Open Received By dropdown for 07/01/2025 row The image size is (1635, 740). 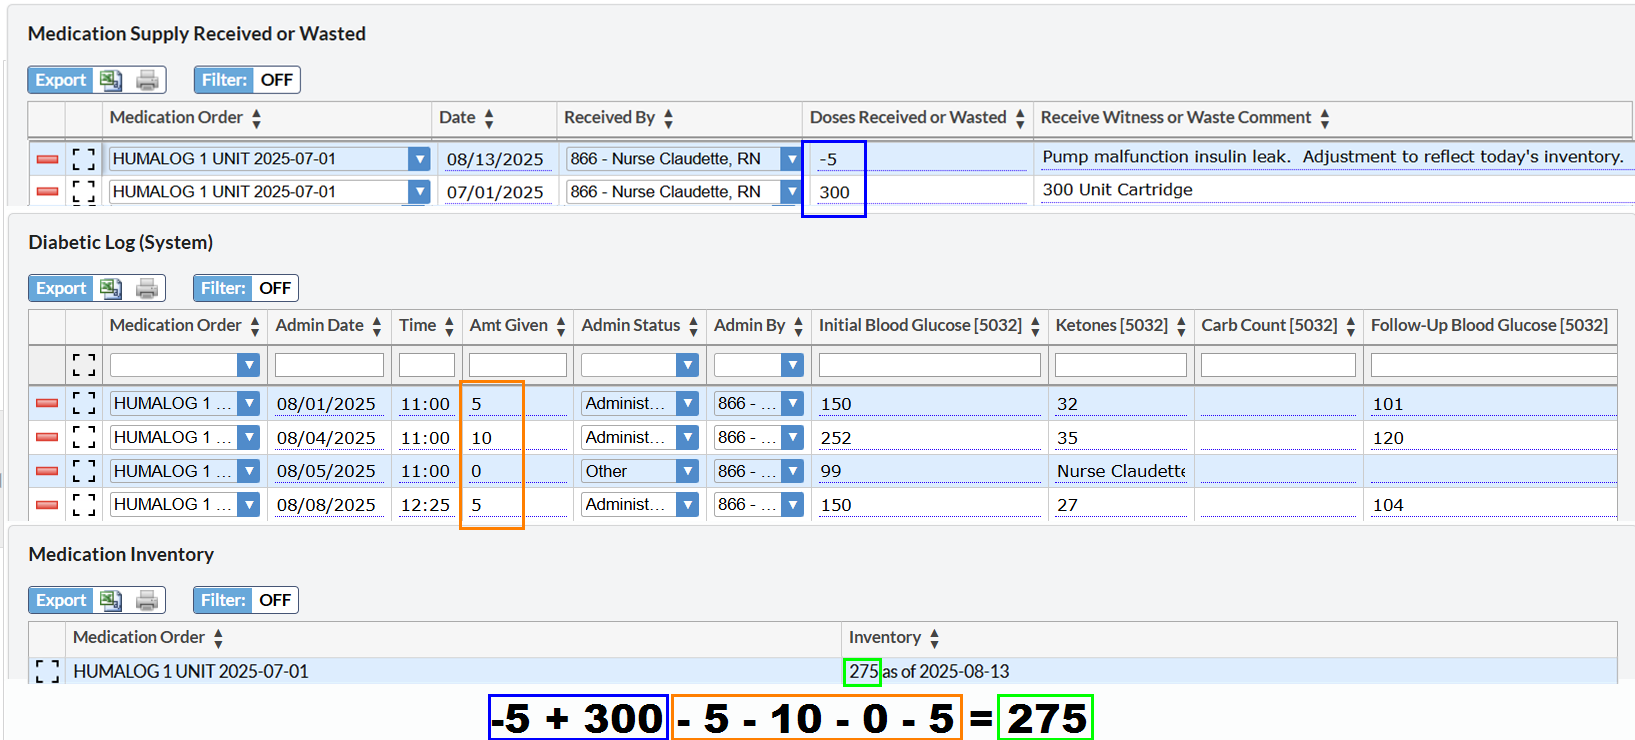(x=791, y=191)
